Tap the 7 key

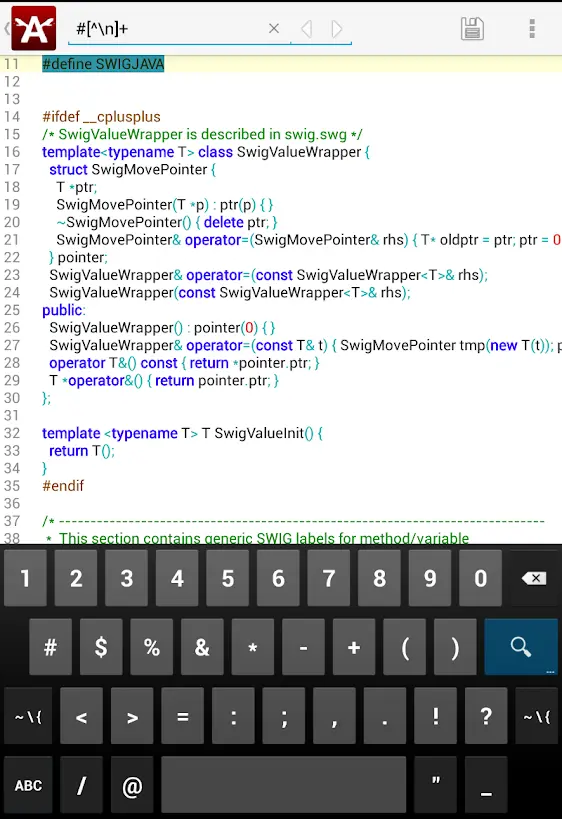(329, 578)
